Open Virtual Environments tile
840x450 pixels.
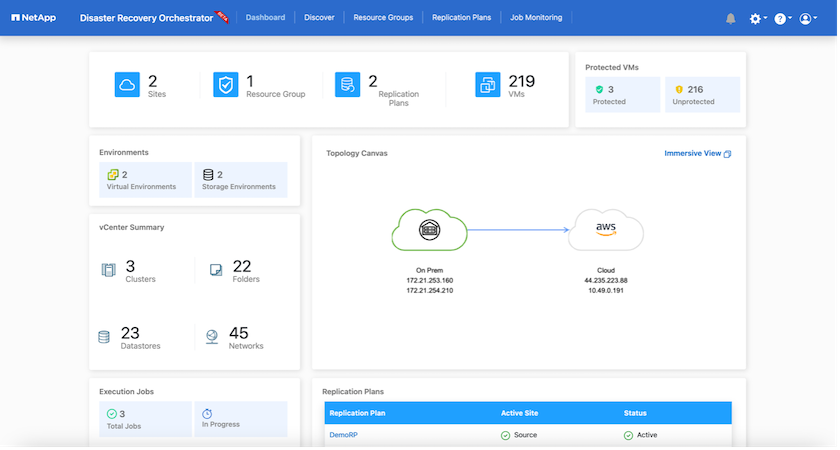(143, 180)
